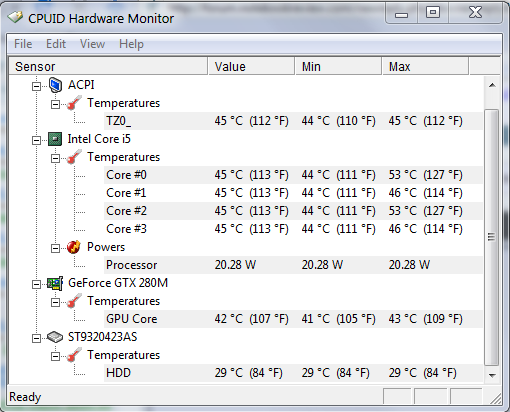
Task: Select the Core #2 row
Action: click(x=293, y=211)
